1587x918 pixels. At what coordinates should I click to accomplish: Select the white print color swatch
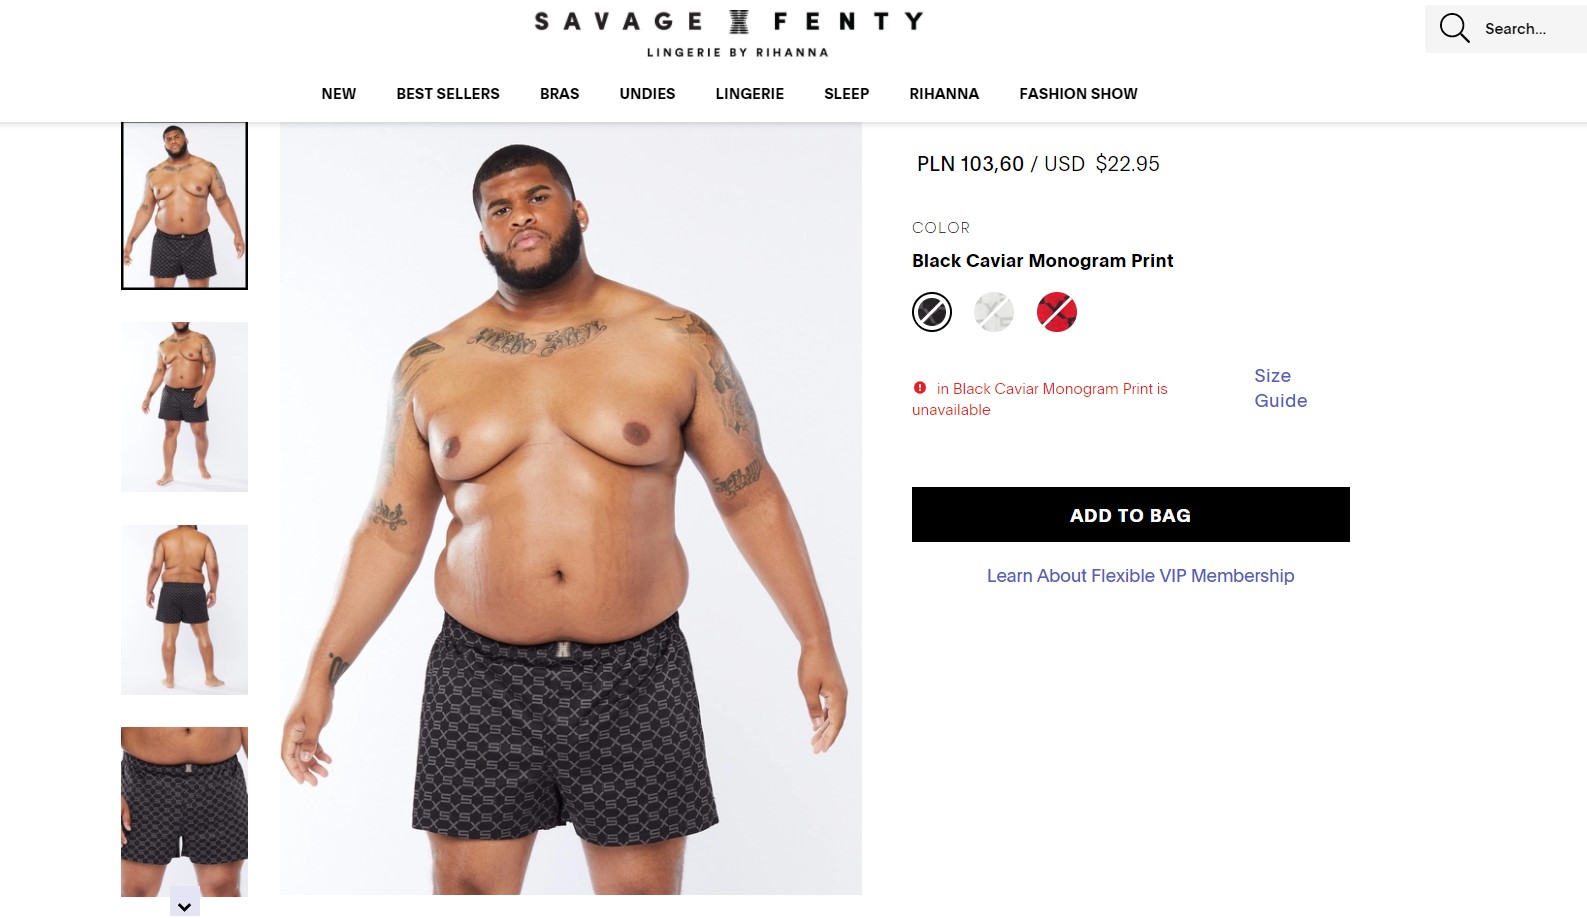(994, 312)
